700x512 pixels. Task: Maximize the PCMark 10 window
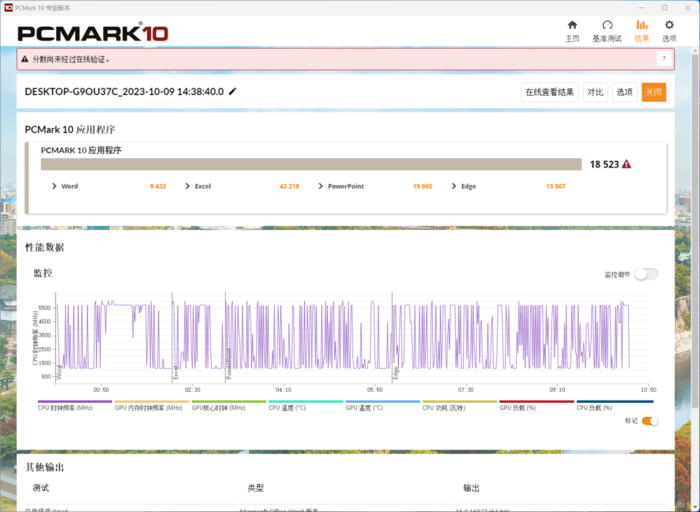(665, 8)
